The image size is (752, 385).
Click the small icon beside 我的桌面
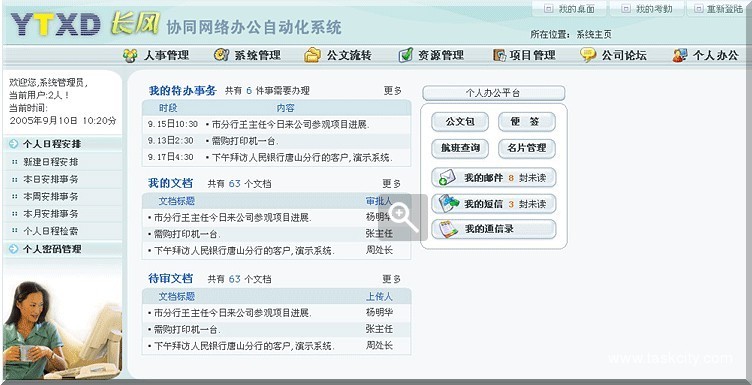[x=549, y=9]
